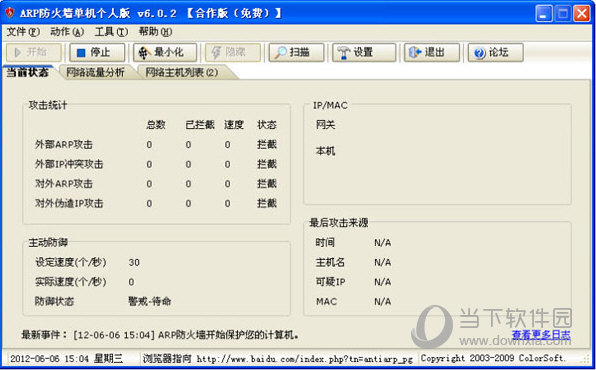Click the 退出 (Exit) toolbar button
Viewport: 596px width, 370px height.
tap(432, 52)
